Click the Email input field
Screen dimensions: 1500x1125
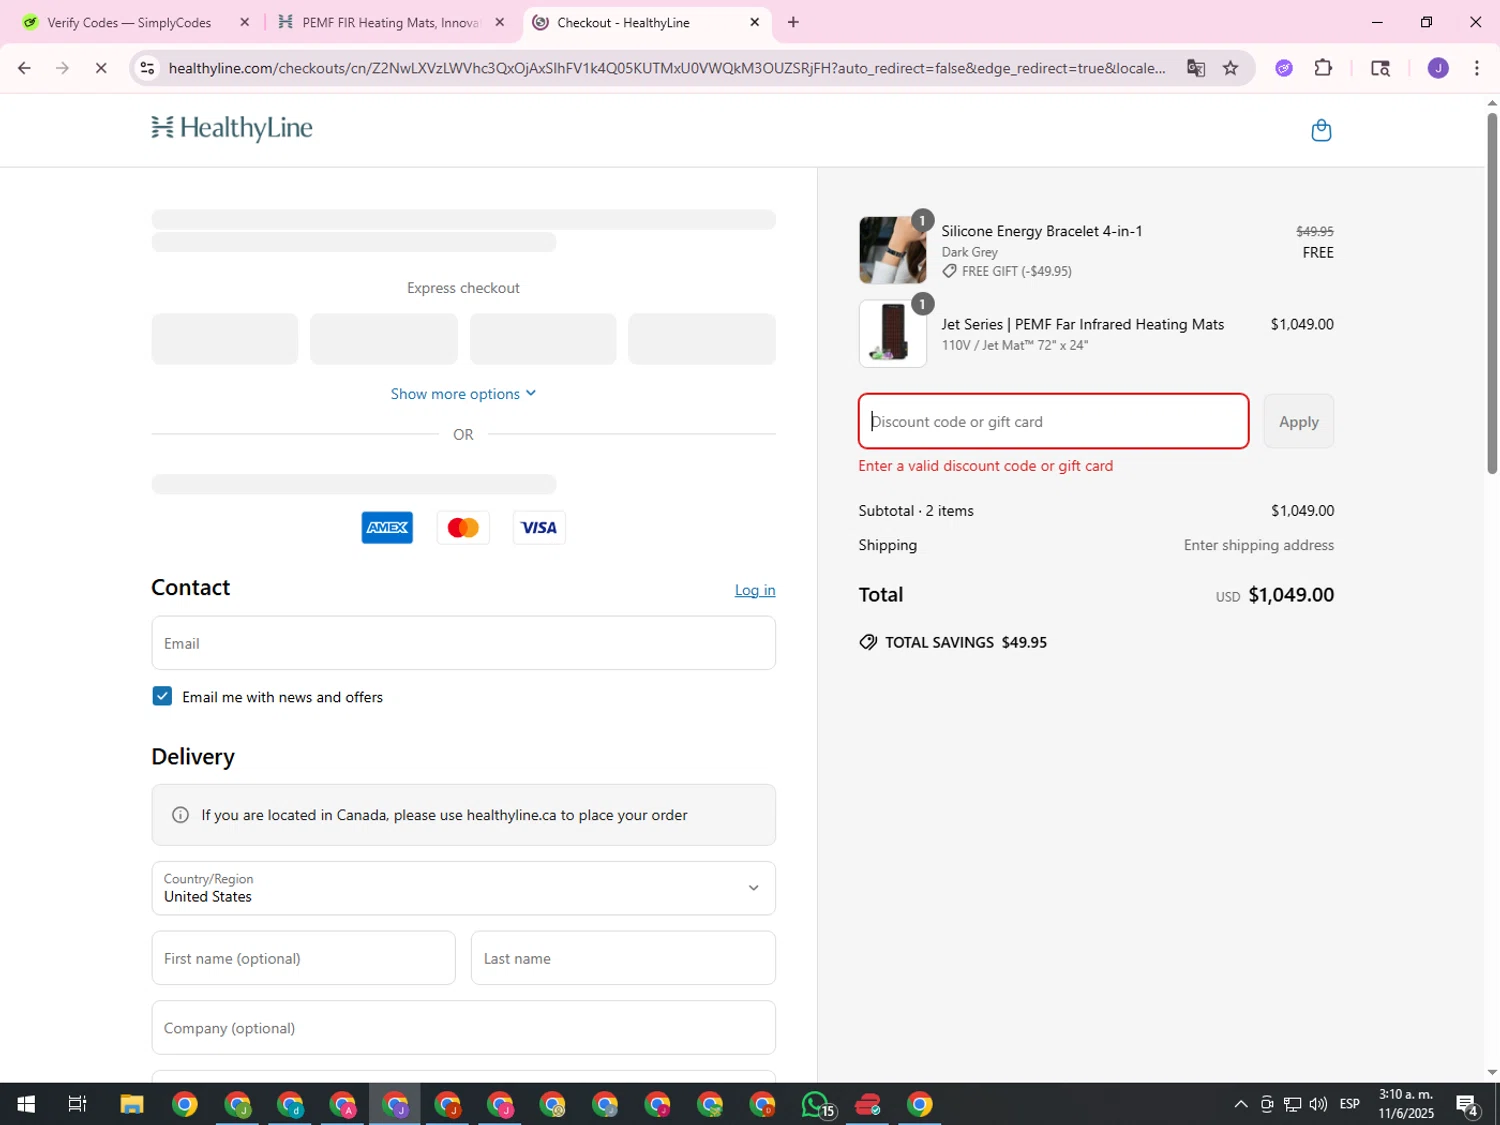point(463,643)
